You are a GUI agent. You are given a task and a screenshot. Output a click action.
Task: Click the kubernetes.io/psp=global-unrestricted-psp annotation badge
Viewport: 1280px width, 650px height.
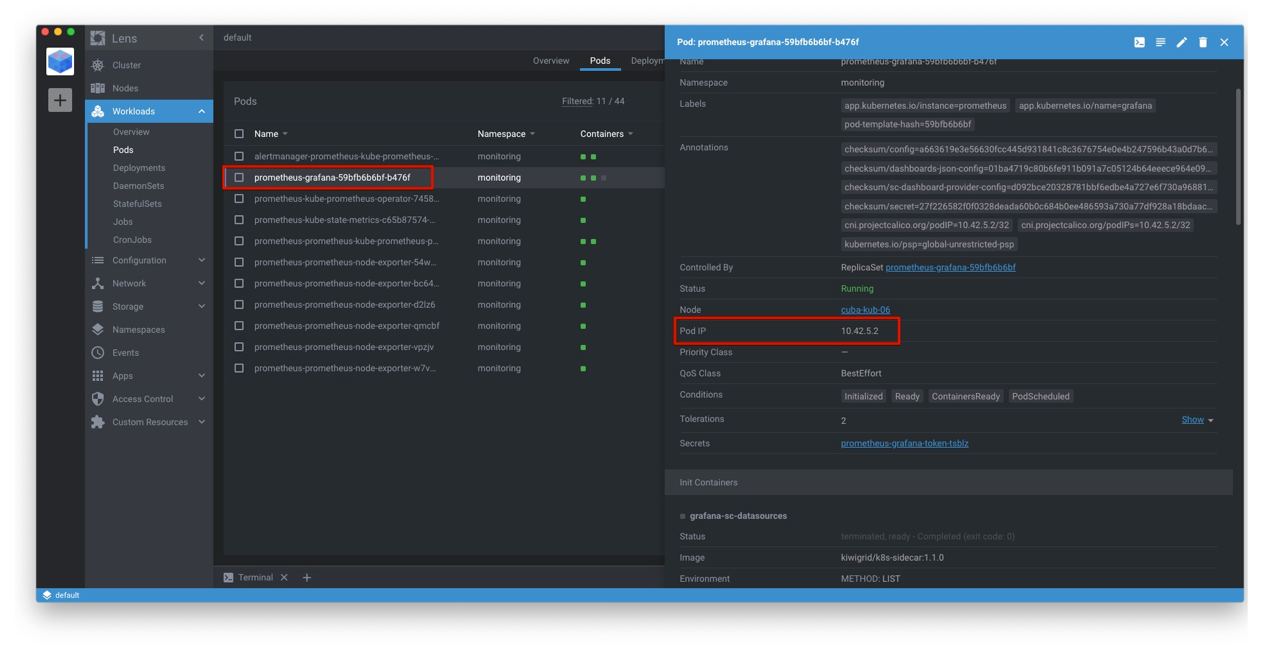pos(929,244)
